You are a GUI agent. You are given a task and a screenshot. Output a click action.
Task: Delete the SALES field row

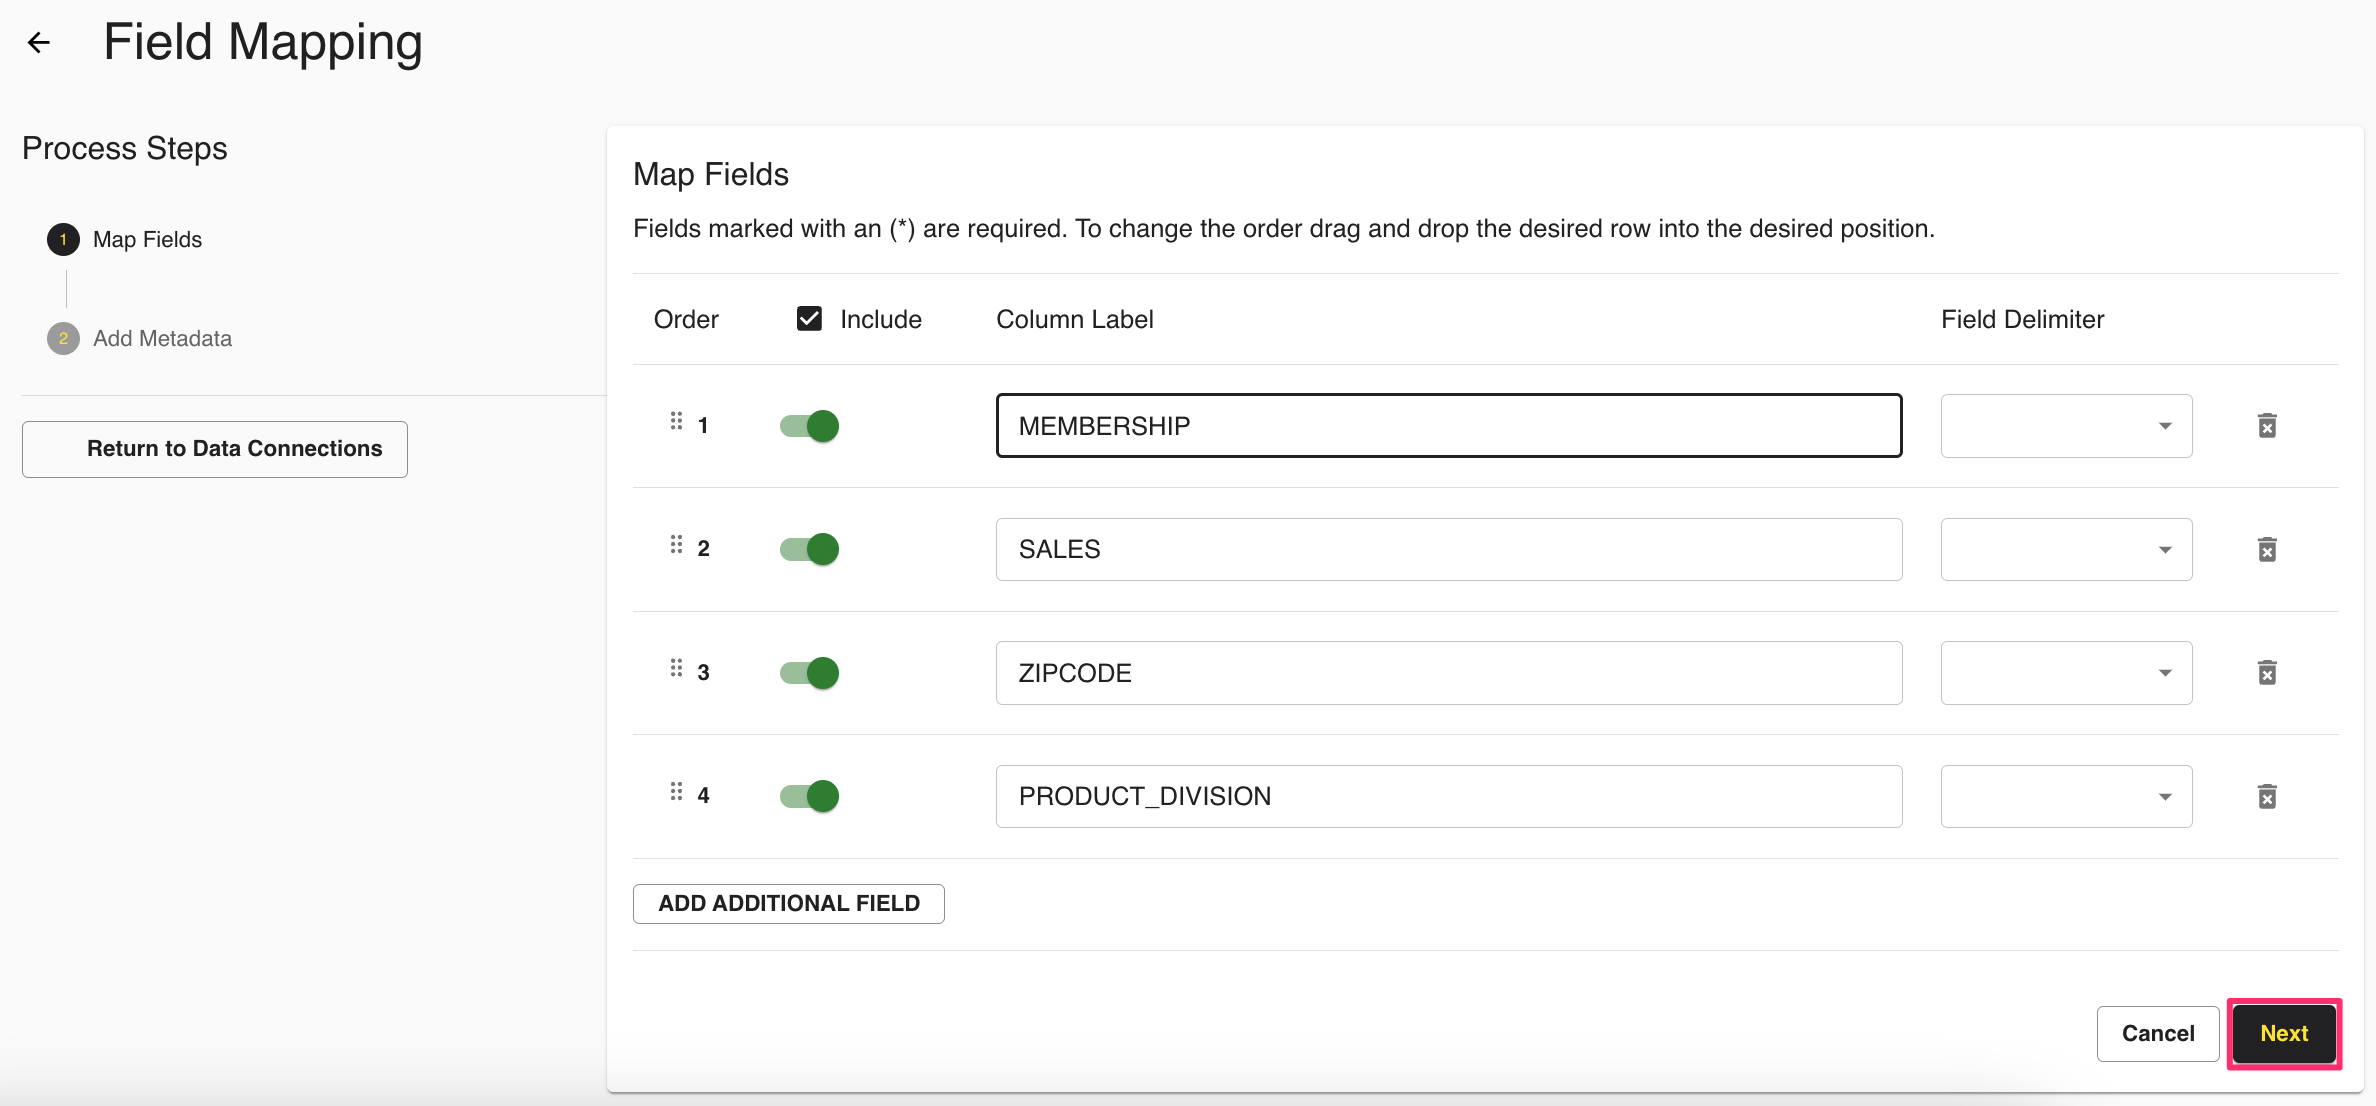[2267, 549]
